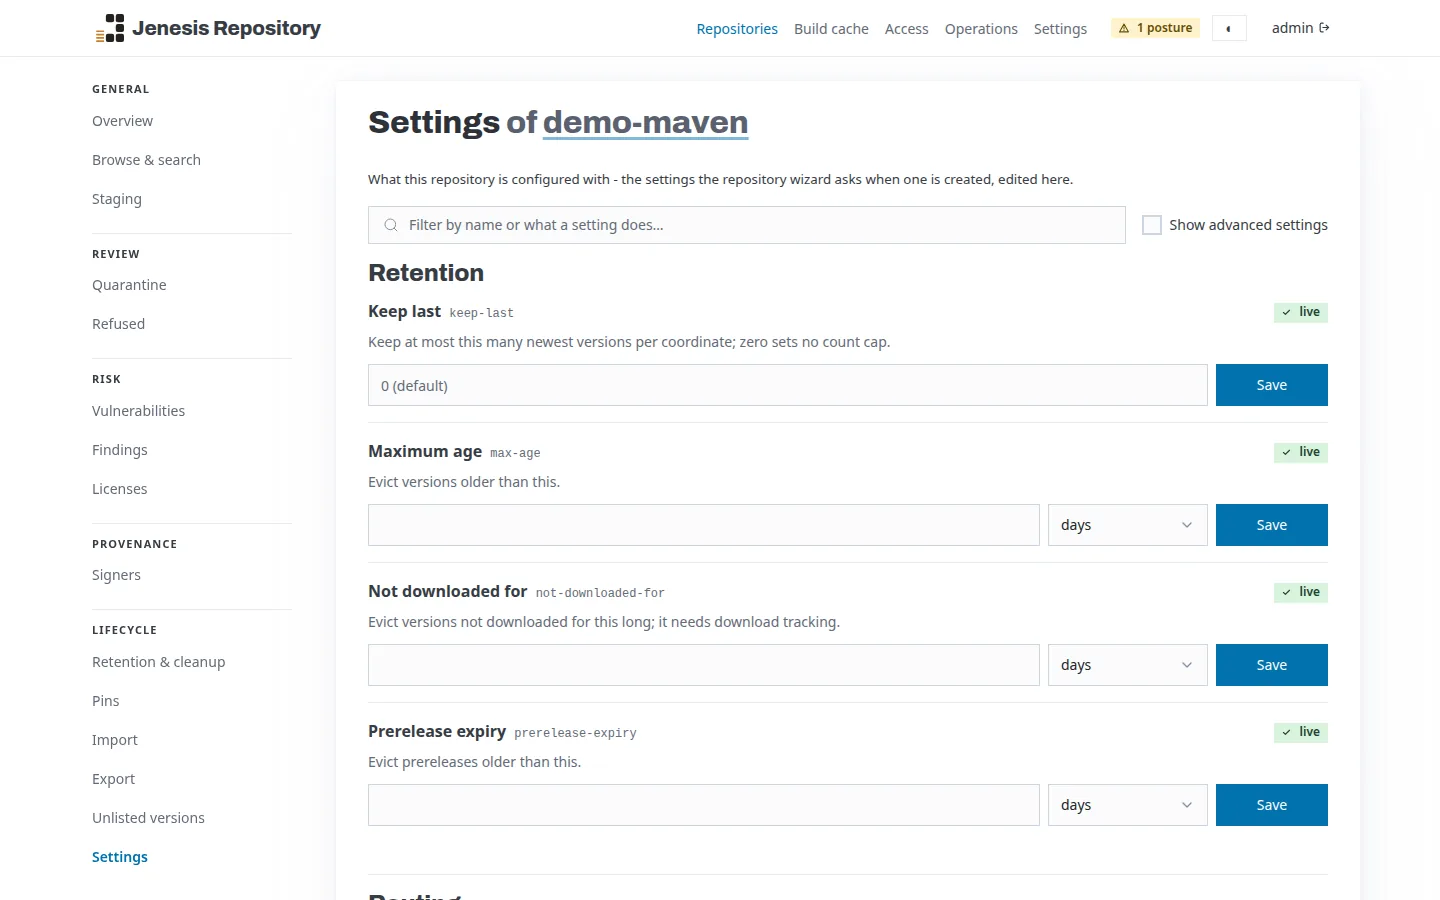Open Licenses in the sidebar

click(120, 489)
